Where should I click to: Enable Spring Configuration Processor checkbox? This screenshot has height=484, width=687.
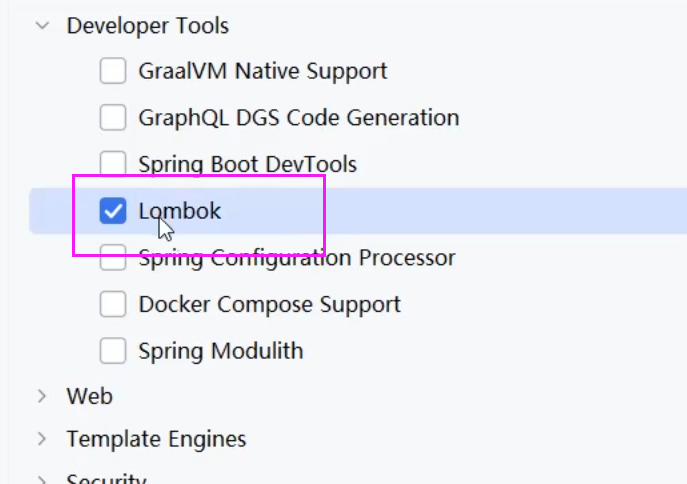[x=113, y=258]
